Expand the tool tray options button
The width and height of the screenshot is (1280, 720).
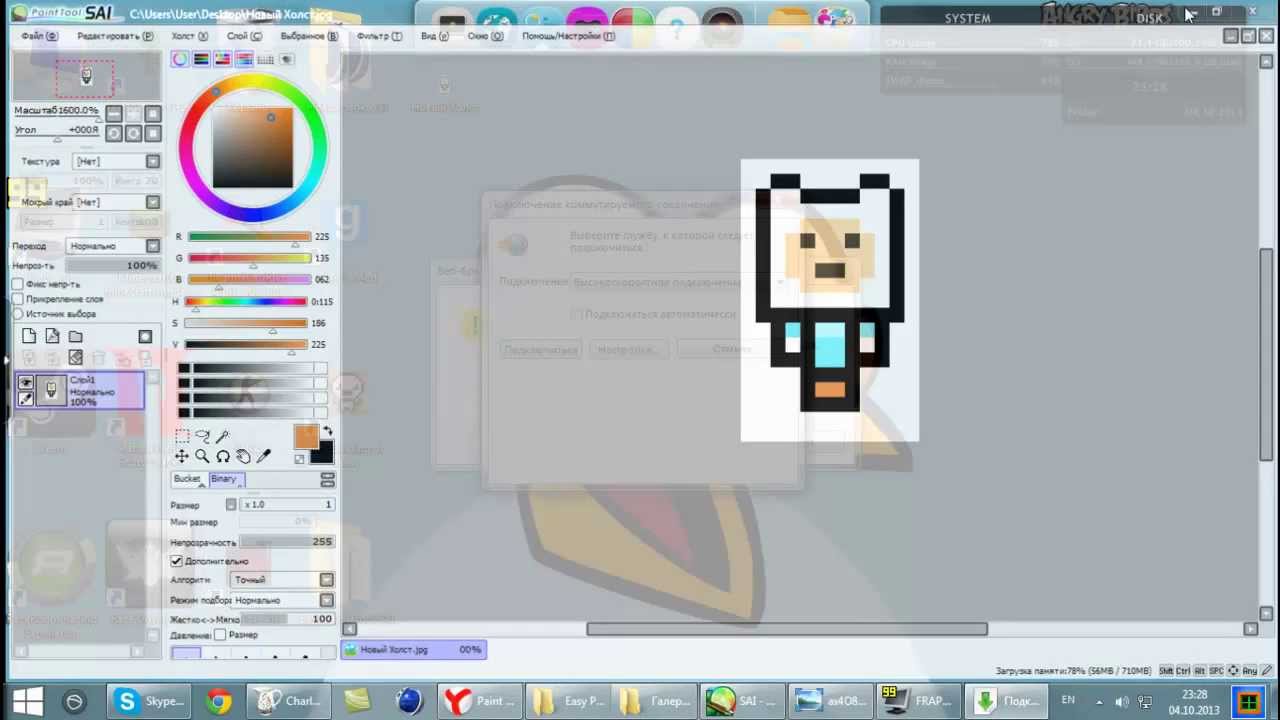[327, 481]
